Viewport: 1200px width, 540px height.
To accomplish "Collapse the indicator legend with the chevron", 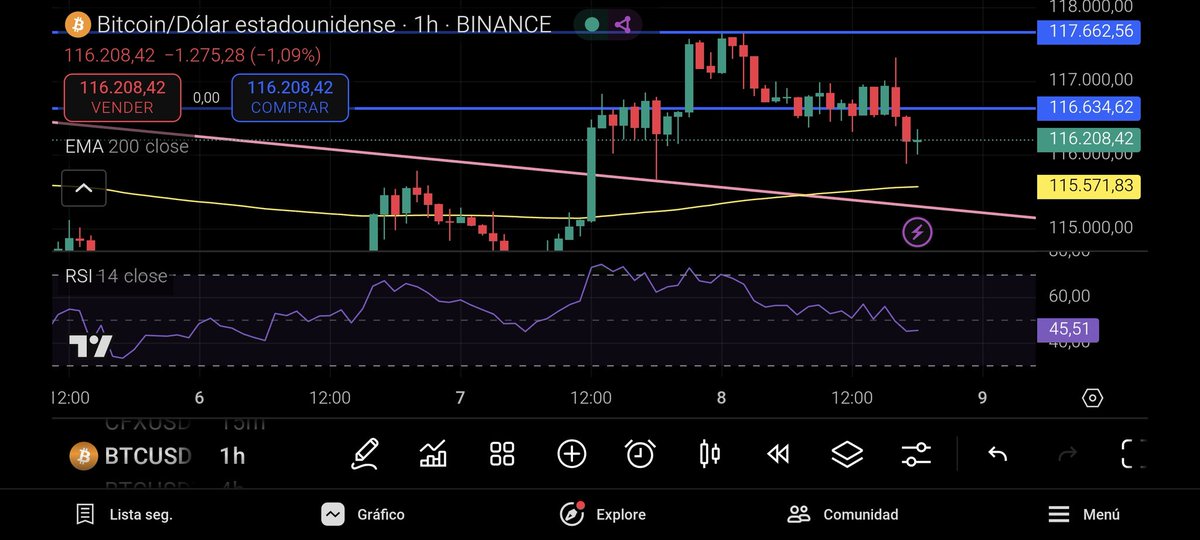I will [84, 188].
